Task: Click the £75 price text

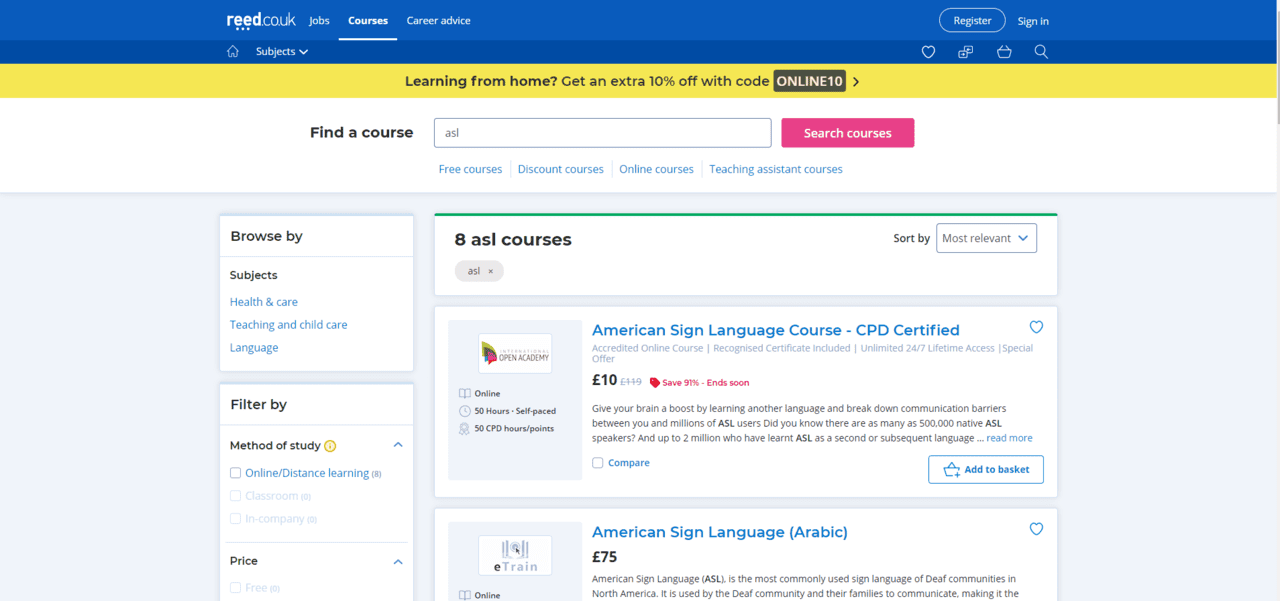Action: tap(604, 557)
